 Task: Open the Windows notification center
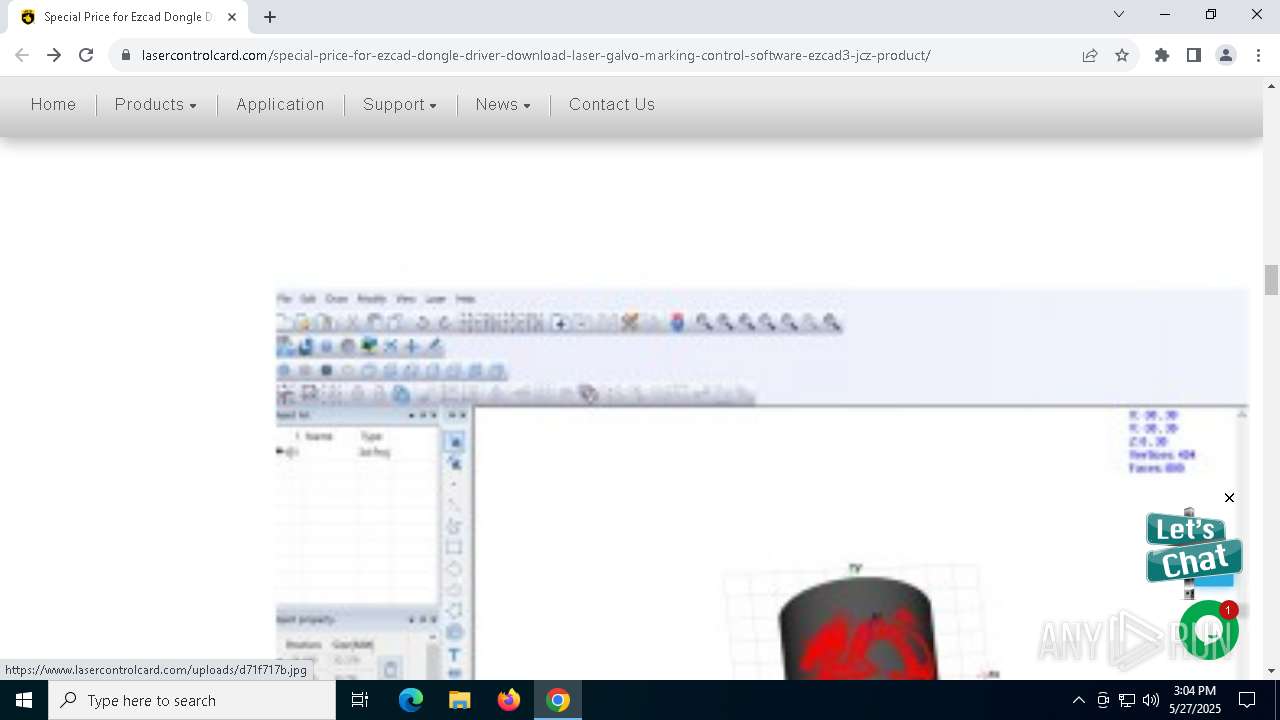coord(1247,700)
